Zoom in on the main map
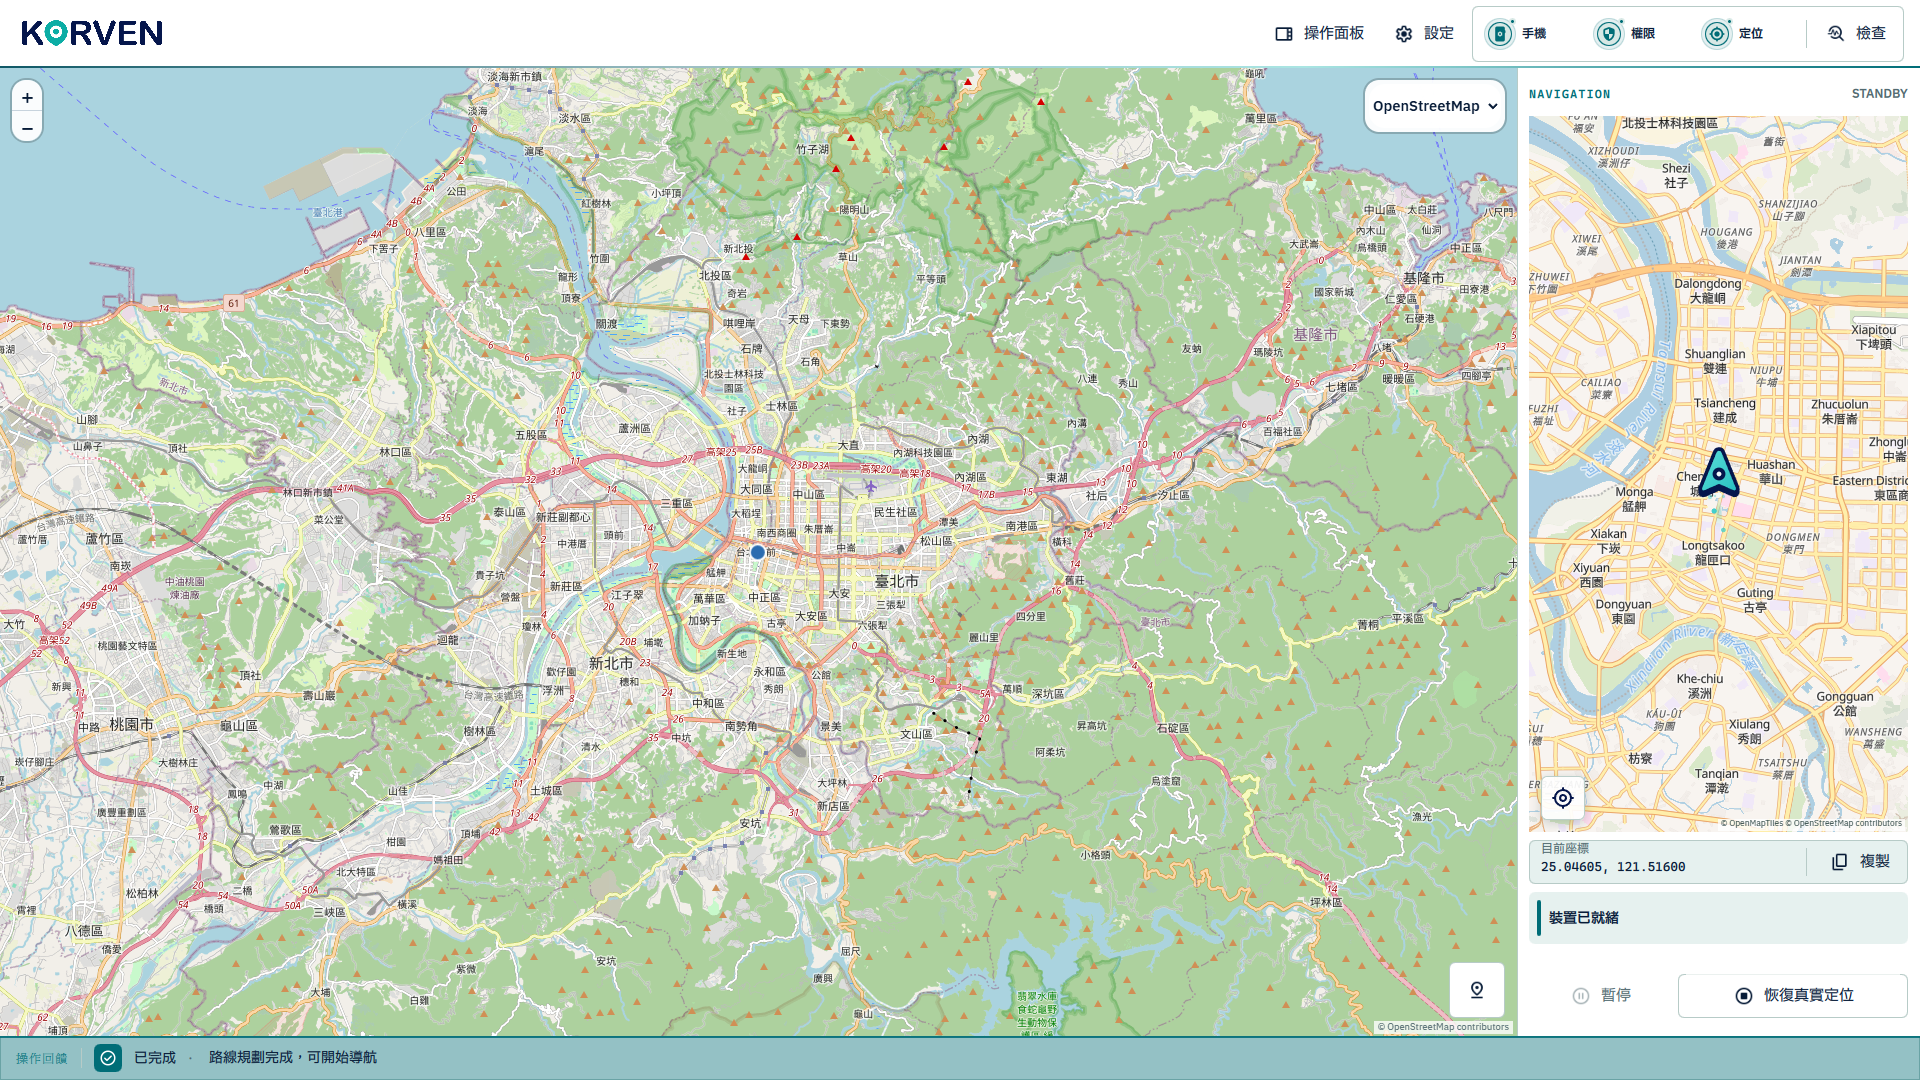Image resolution: width=1920 pixels, height=1080 pixels. 27,97
